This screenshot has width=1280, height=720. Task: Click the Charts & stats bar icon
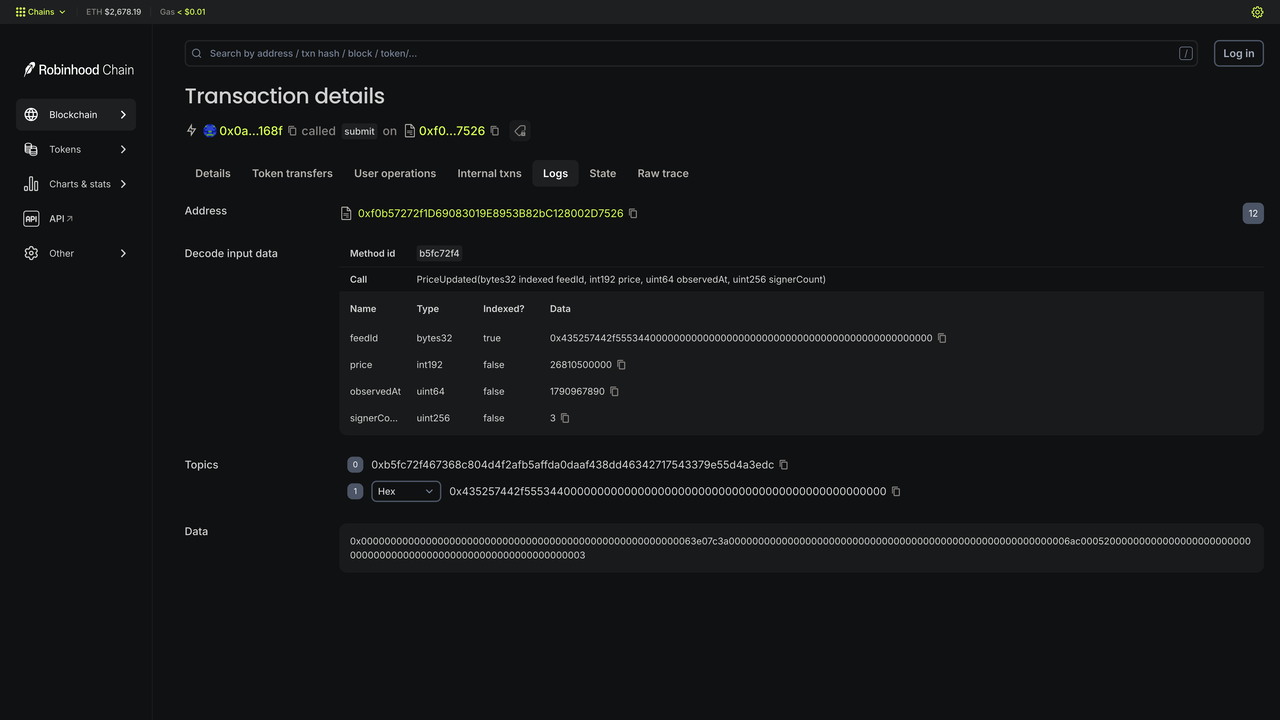(31, 184)
